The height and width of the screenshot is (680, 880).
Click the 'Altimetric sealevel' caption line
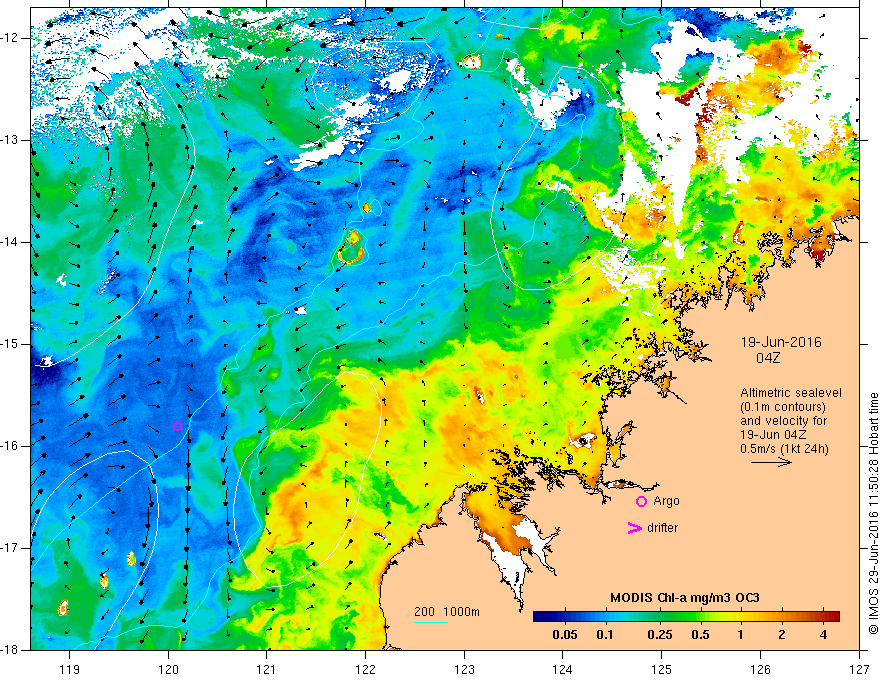click(791, 393)
